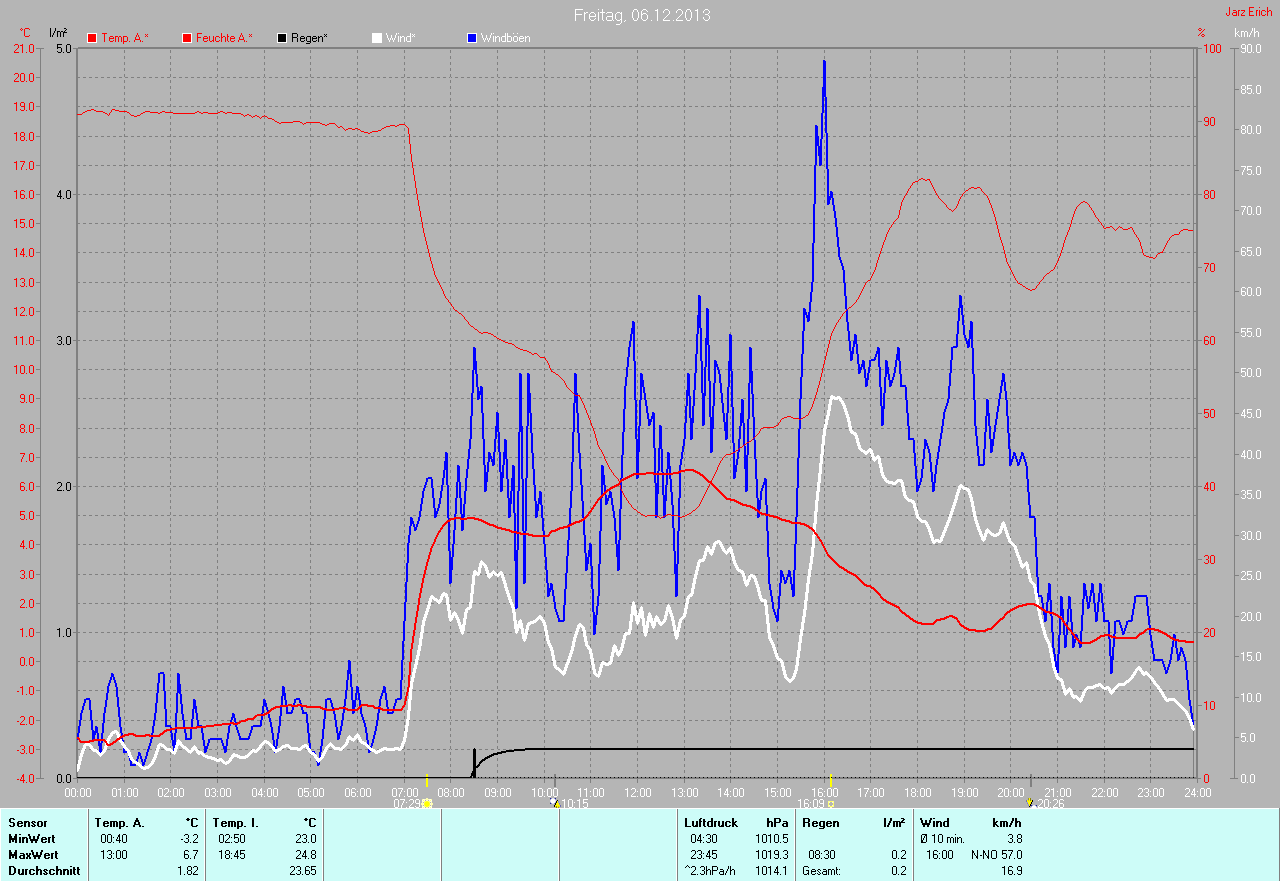
Task: Click the 20:26 marker below the time axis
Action: [x=1045, y=803]
